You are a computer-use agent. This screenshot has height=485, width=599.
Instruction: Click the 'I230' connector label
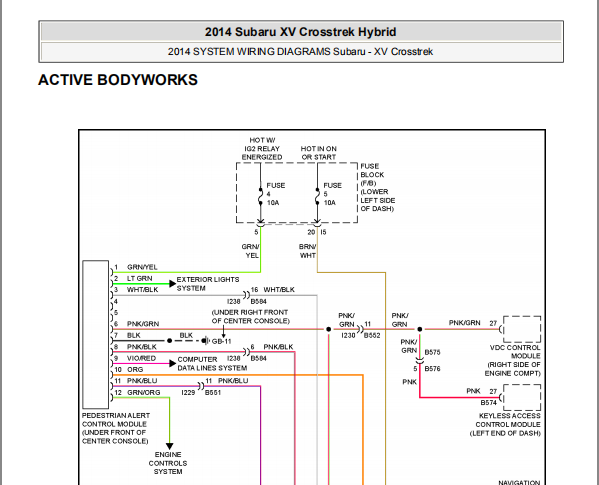tap(348, 335)
